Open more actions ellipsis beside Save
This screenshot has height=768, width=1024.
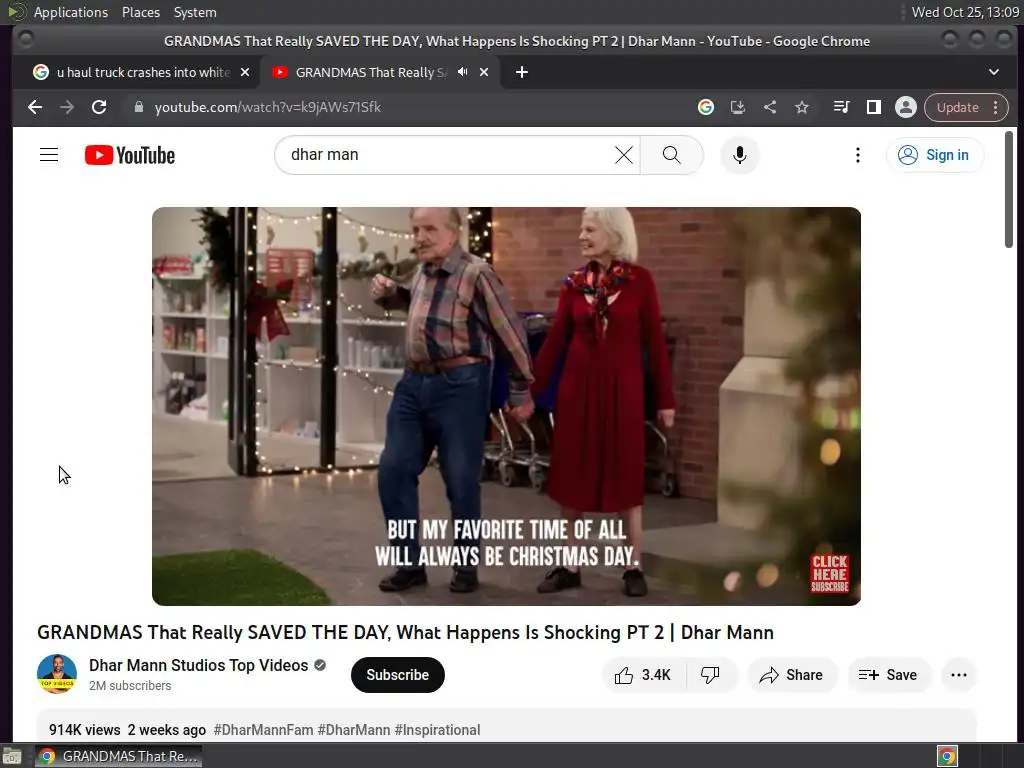(959, 675)
